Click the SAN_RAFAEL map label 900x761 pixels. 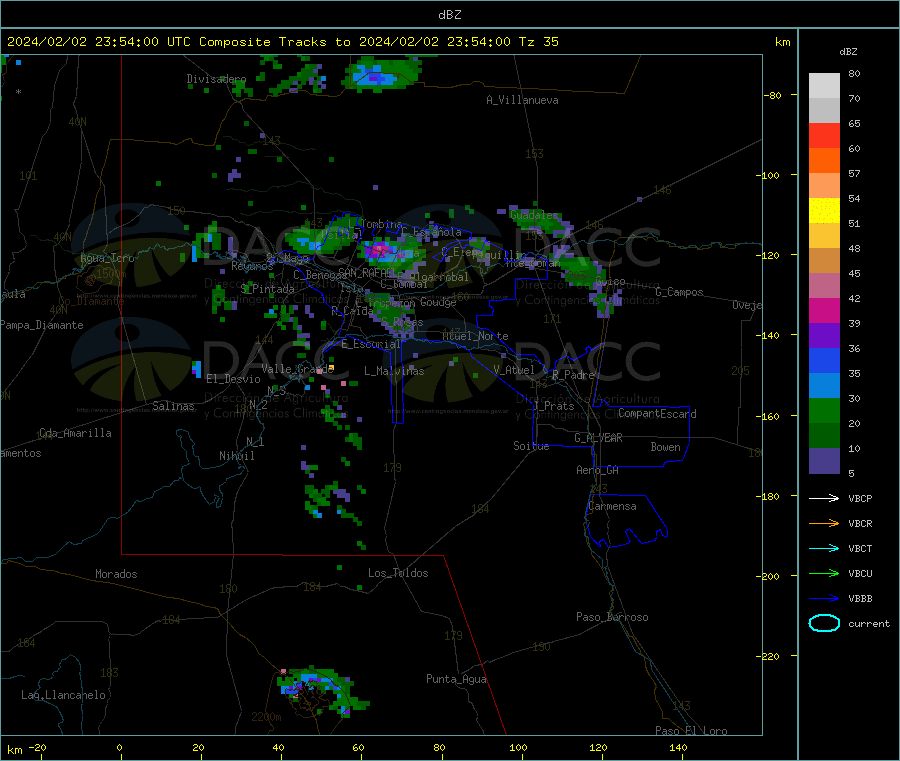click(x=367, y=272)
